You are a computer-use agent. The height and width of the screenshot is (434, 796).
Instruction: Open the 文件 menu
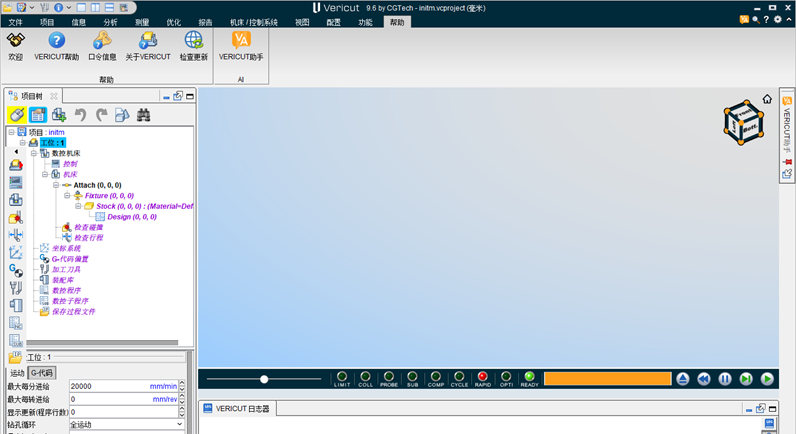click(16, 22)
